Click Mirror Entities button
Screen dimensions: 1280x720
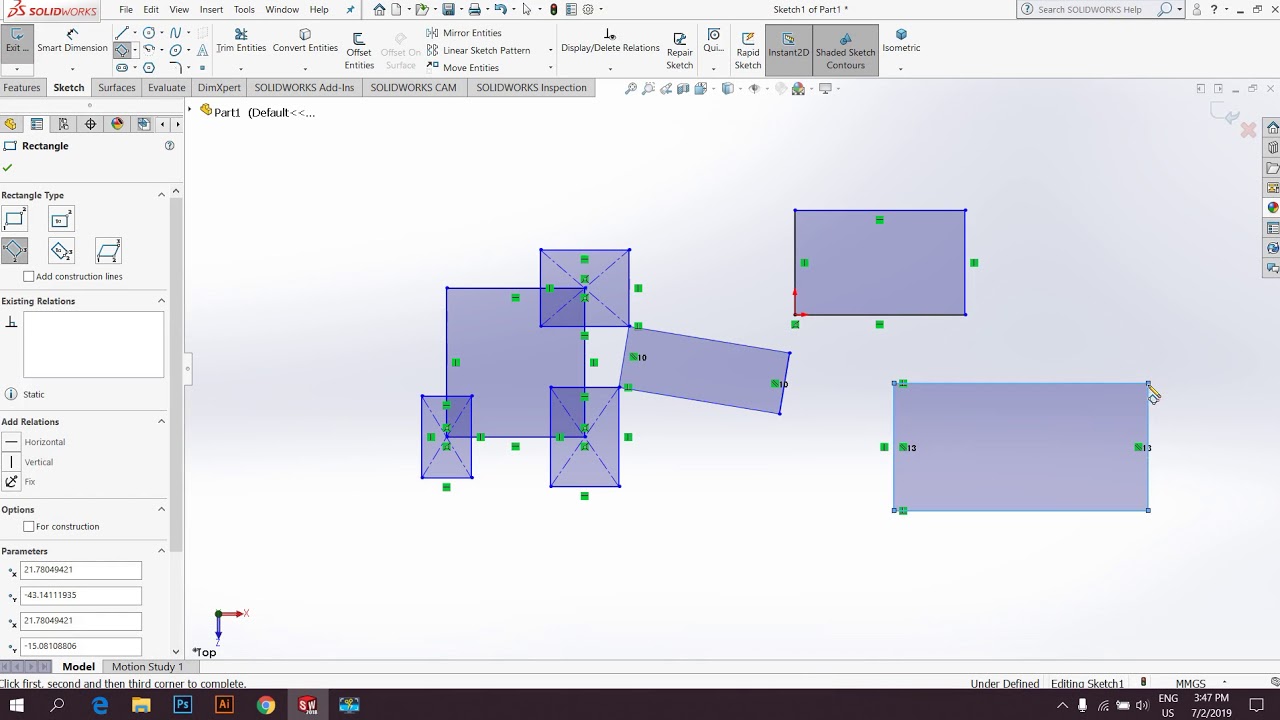pos(464,33)
